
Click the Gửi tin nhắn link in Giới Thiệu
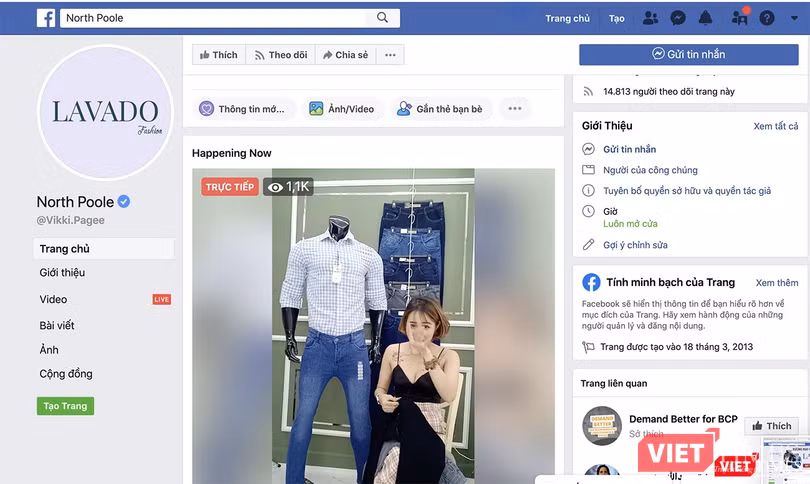pyautogui.click(x=629, y=149)
